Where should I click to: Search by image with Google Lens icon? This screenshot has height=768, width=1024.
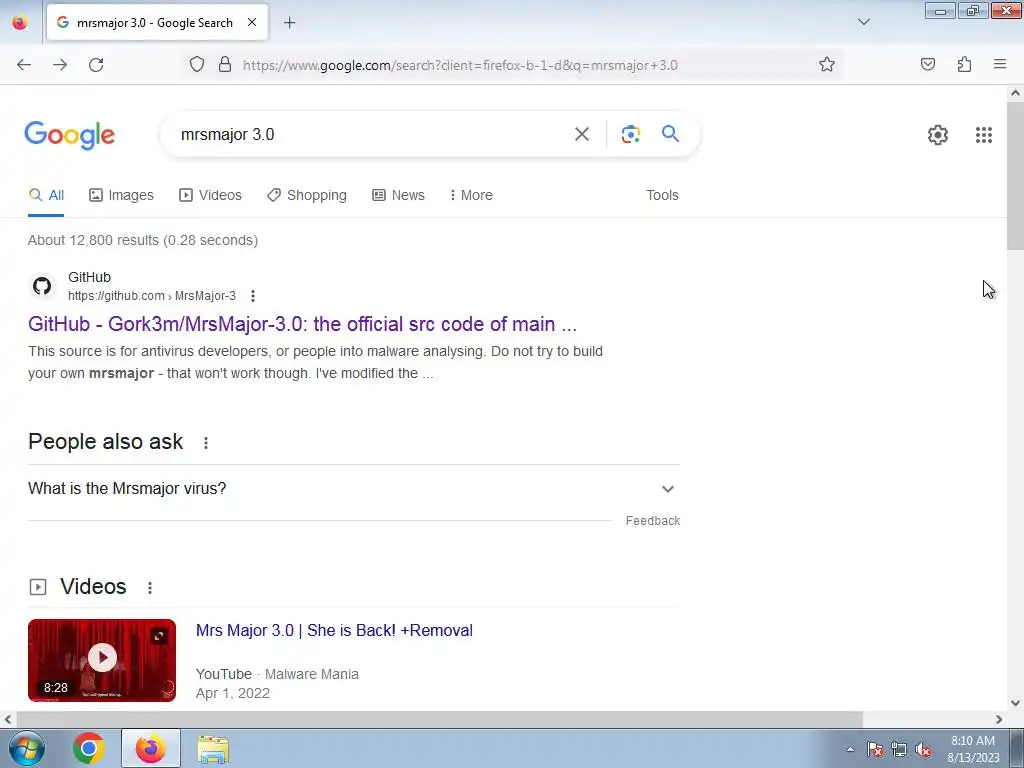pos(630,135)
